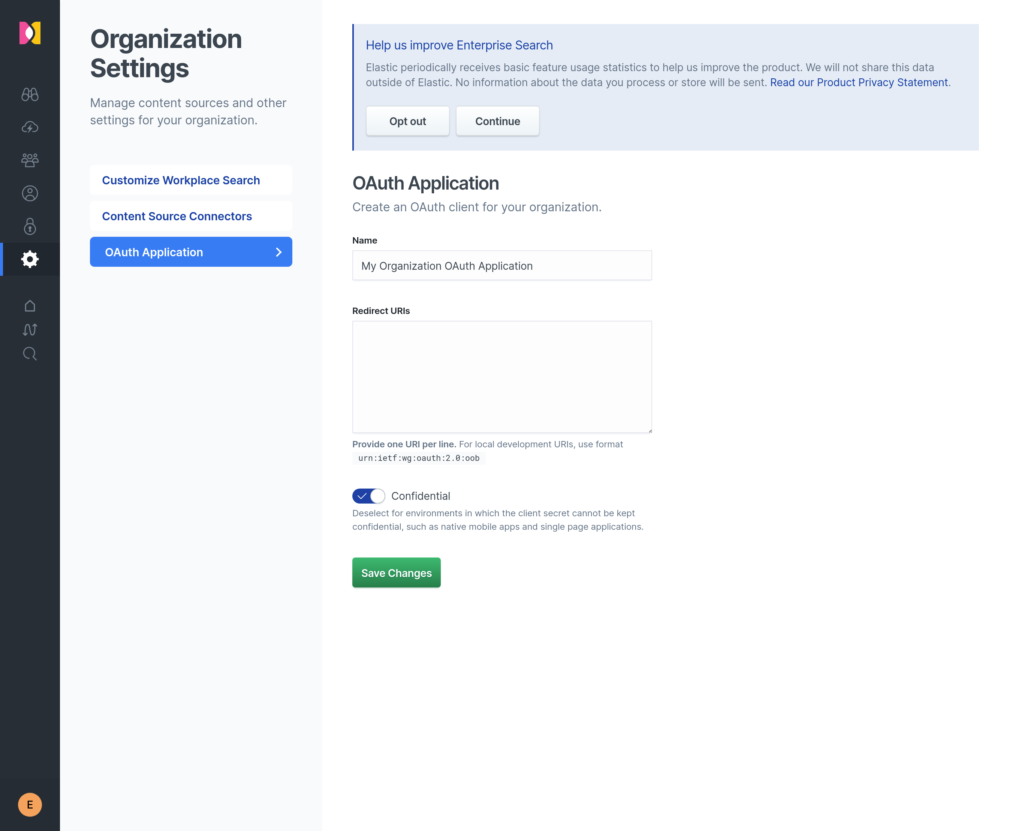This screenshot has width=1024, height=831.
Task: Click the home icon in sidebar
Action: tap(30, 306)
